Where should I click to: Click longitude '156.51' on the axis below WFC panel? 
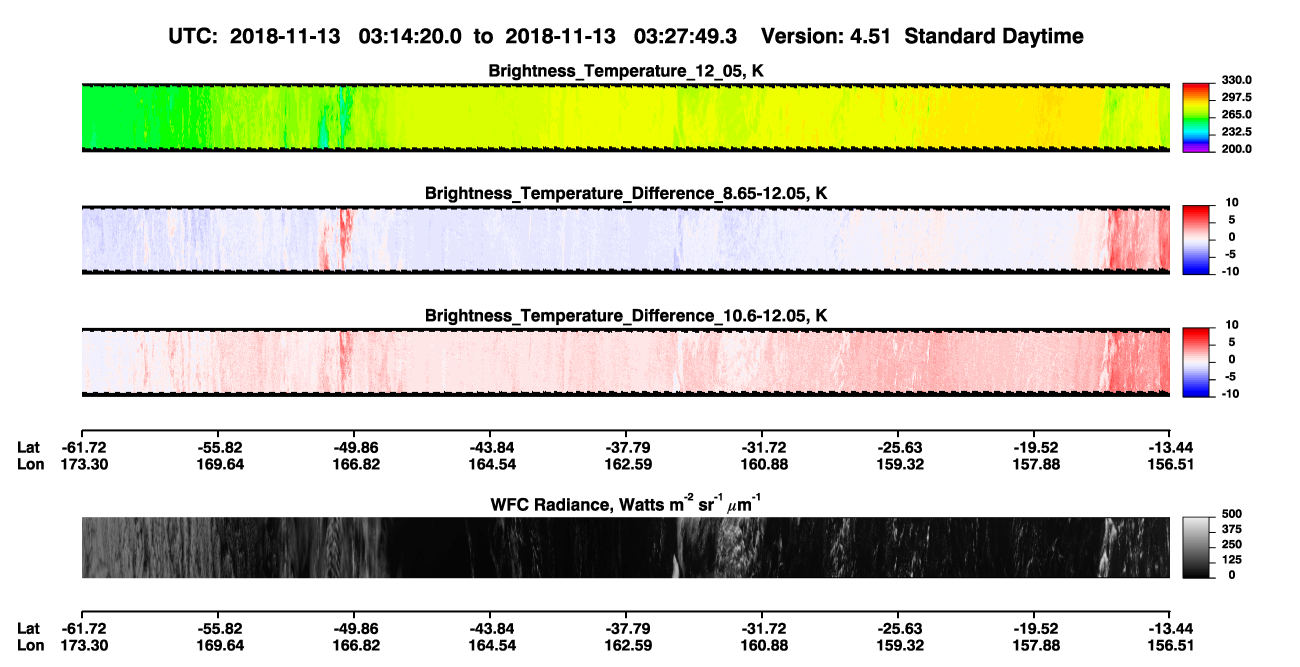click(x=1172, y=646)
